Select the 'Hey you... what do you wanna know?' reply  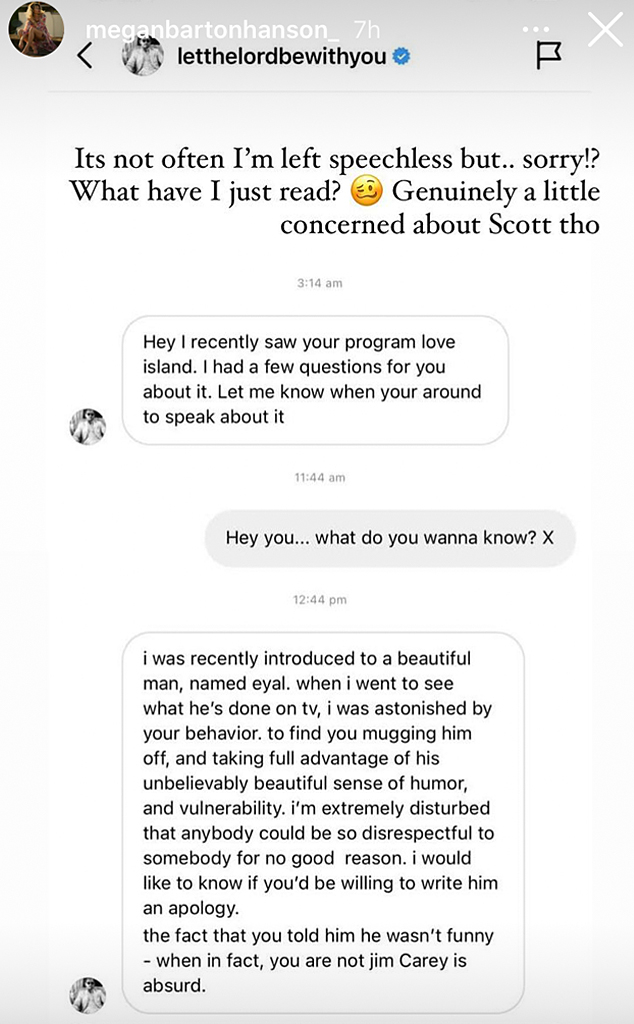[390, 538]
